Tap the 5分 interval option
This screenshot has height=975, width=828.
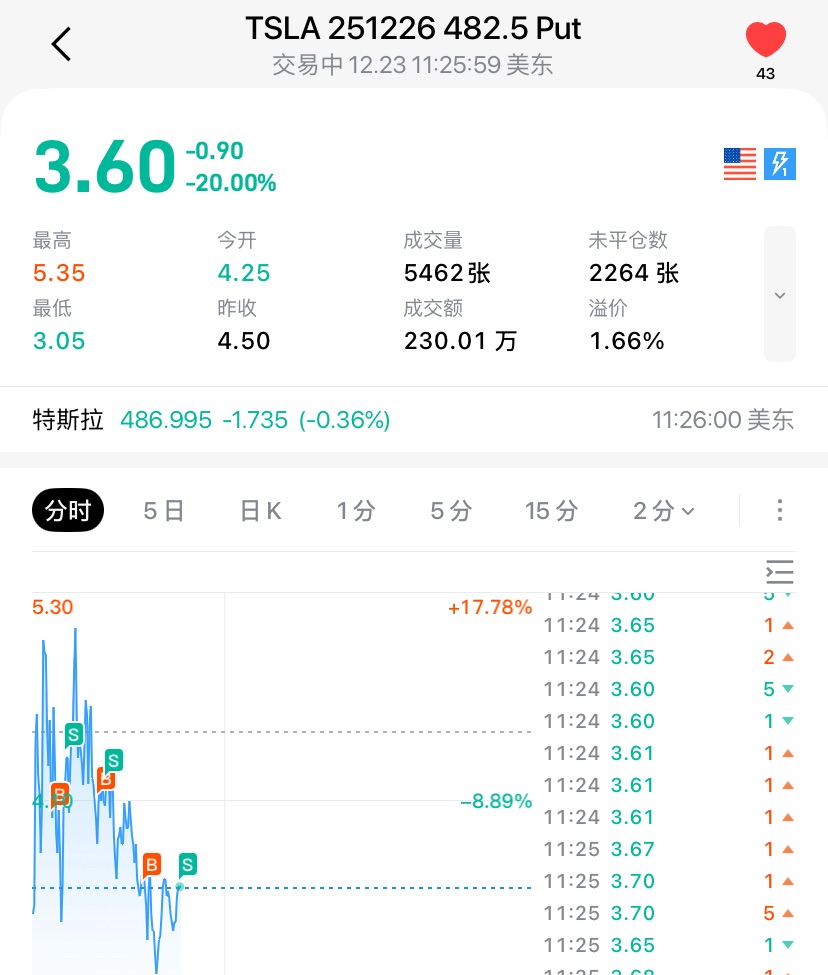pyautogui.click(x=451, y=511)
